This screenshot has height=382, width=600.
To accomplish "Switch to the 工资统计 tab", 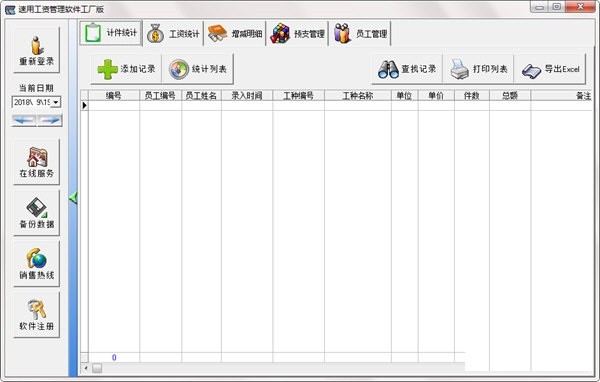I will click(173, 34).
